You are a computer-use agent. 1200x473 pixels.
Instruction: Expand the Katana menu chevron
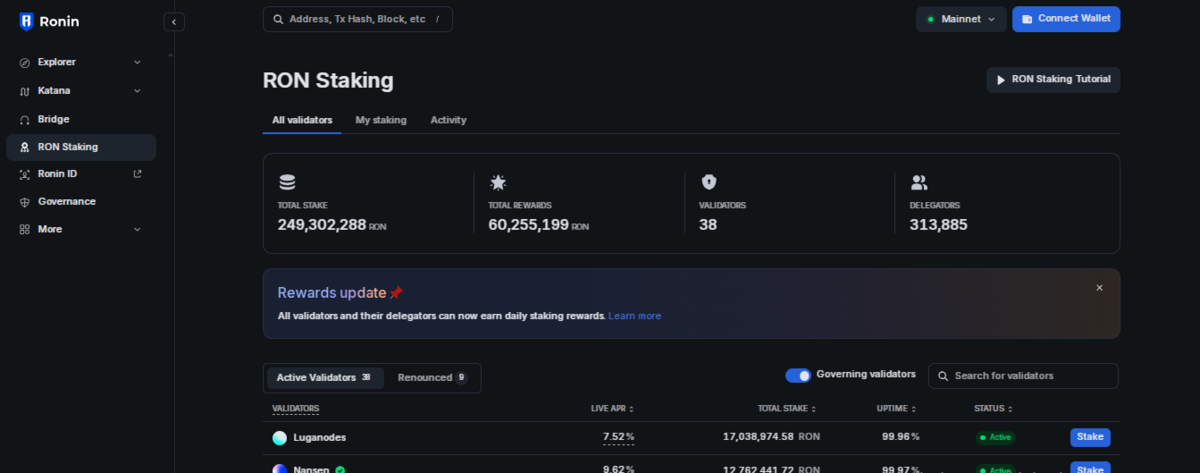point(137,91)
